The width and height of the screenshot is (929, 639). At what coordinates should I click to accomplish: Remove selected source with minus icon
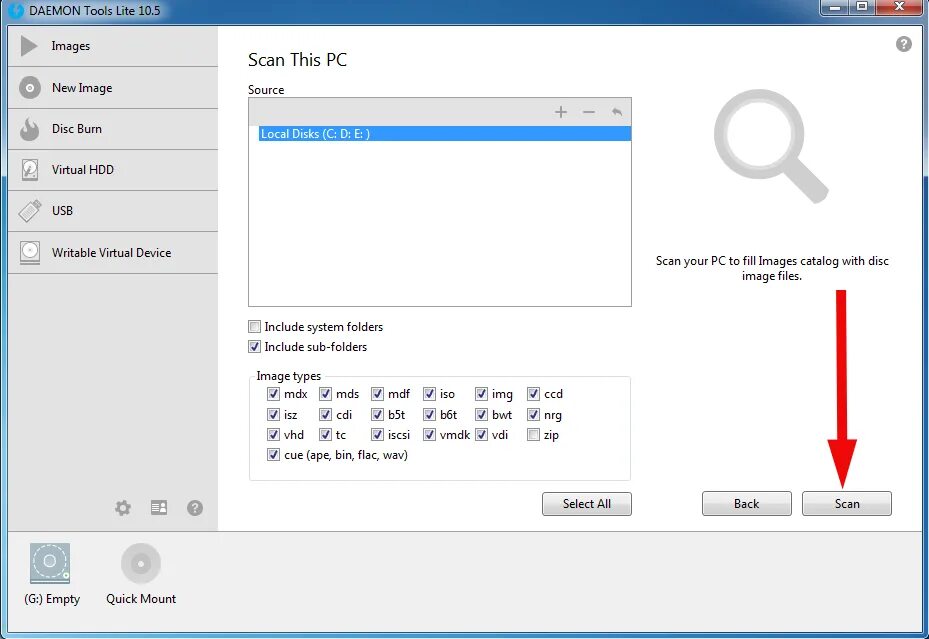point(588,112)
